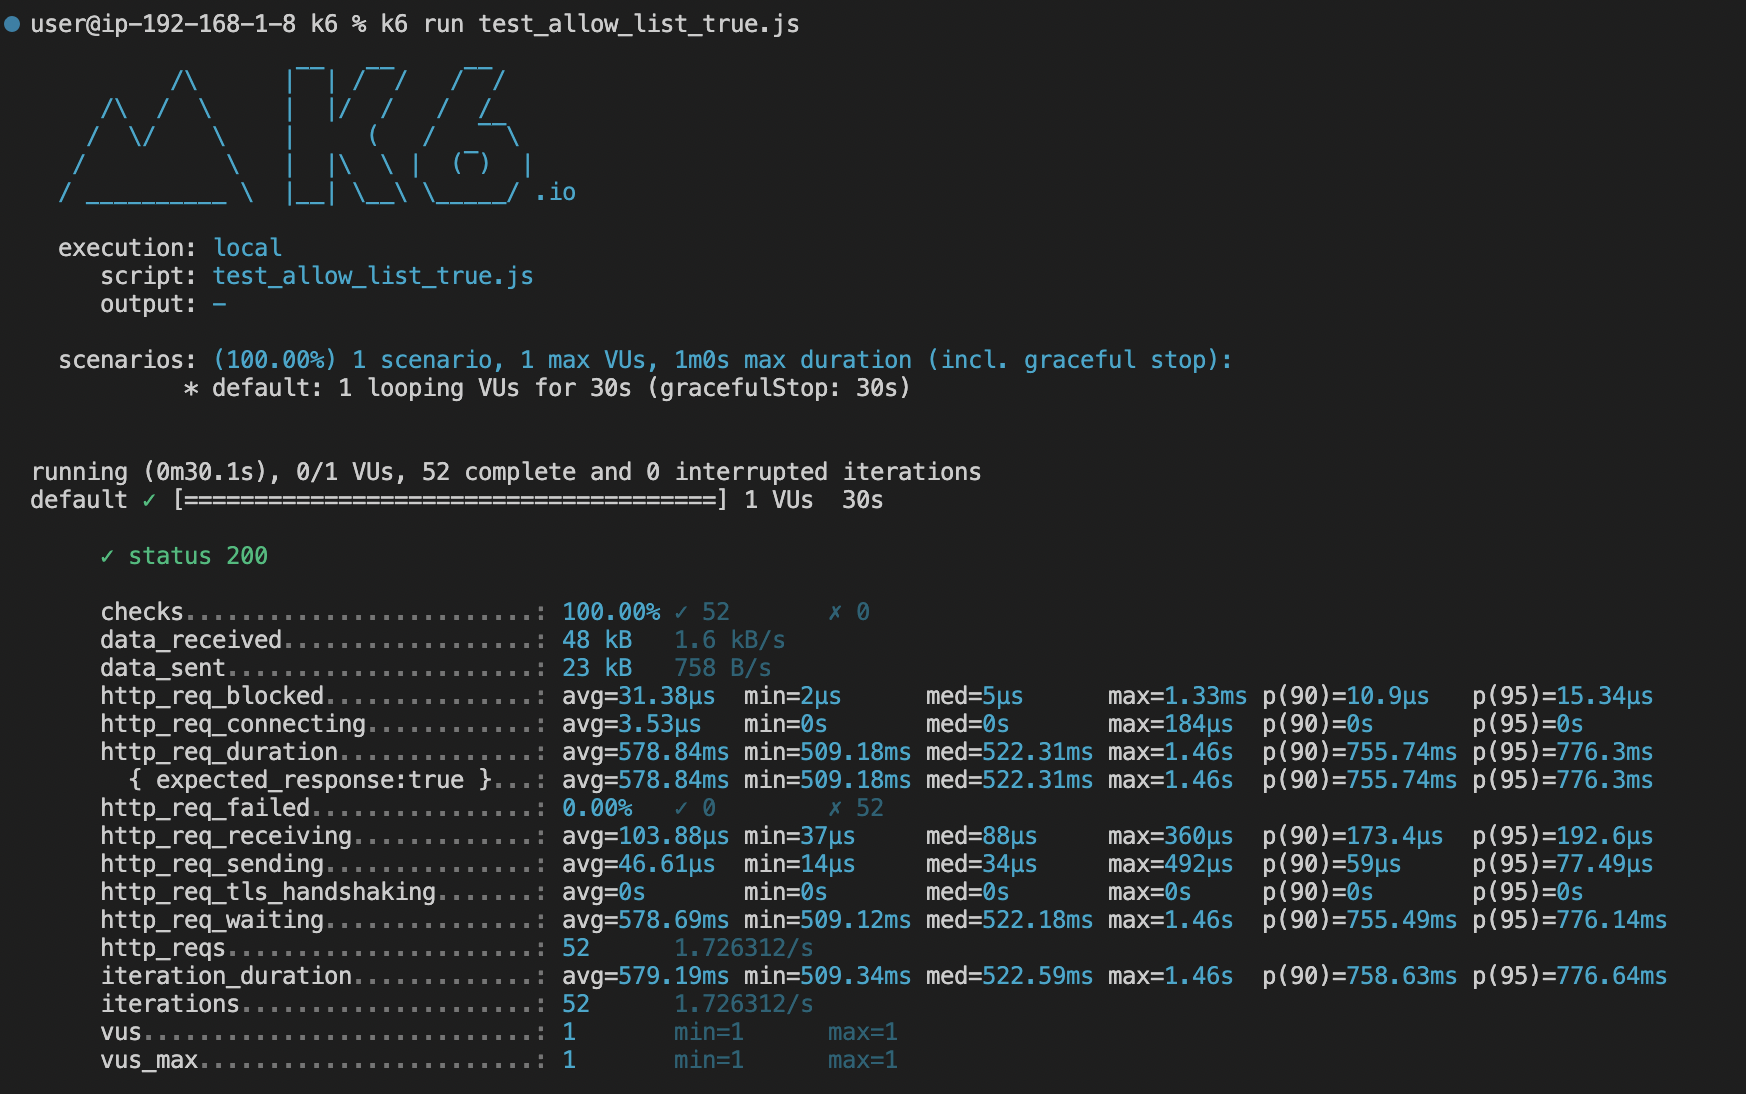Screen dimensions: 1746x1094
Task: Click the "http_req_tls_handshaking" metric label
Action: coord(268,892)
